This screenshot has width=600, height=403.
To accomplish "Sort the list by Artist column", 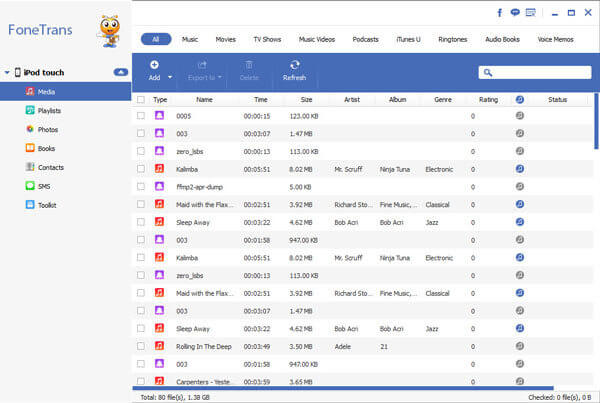I will pos(353,99).
